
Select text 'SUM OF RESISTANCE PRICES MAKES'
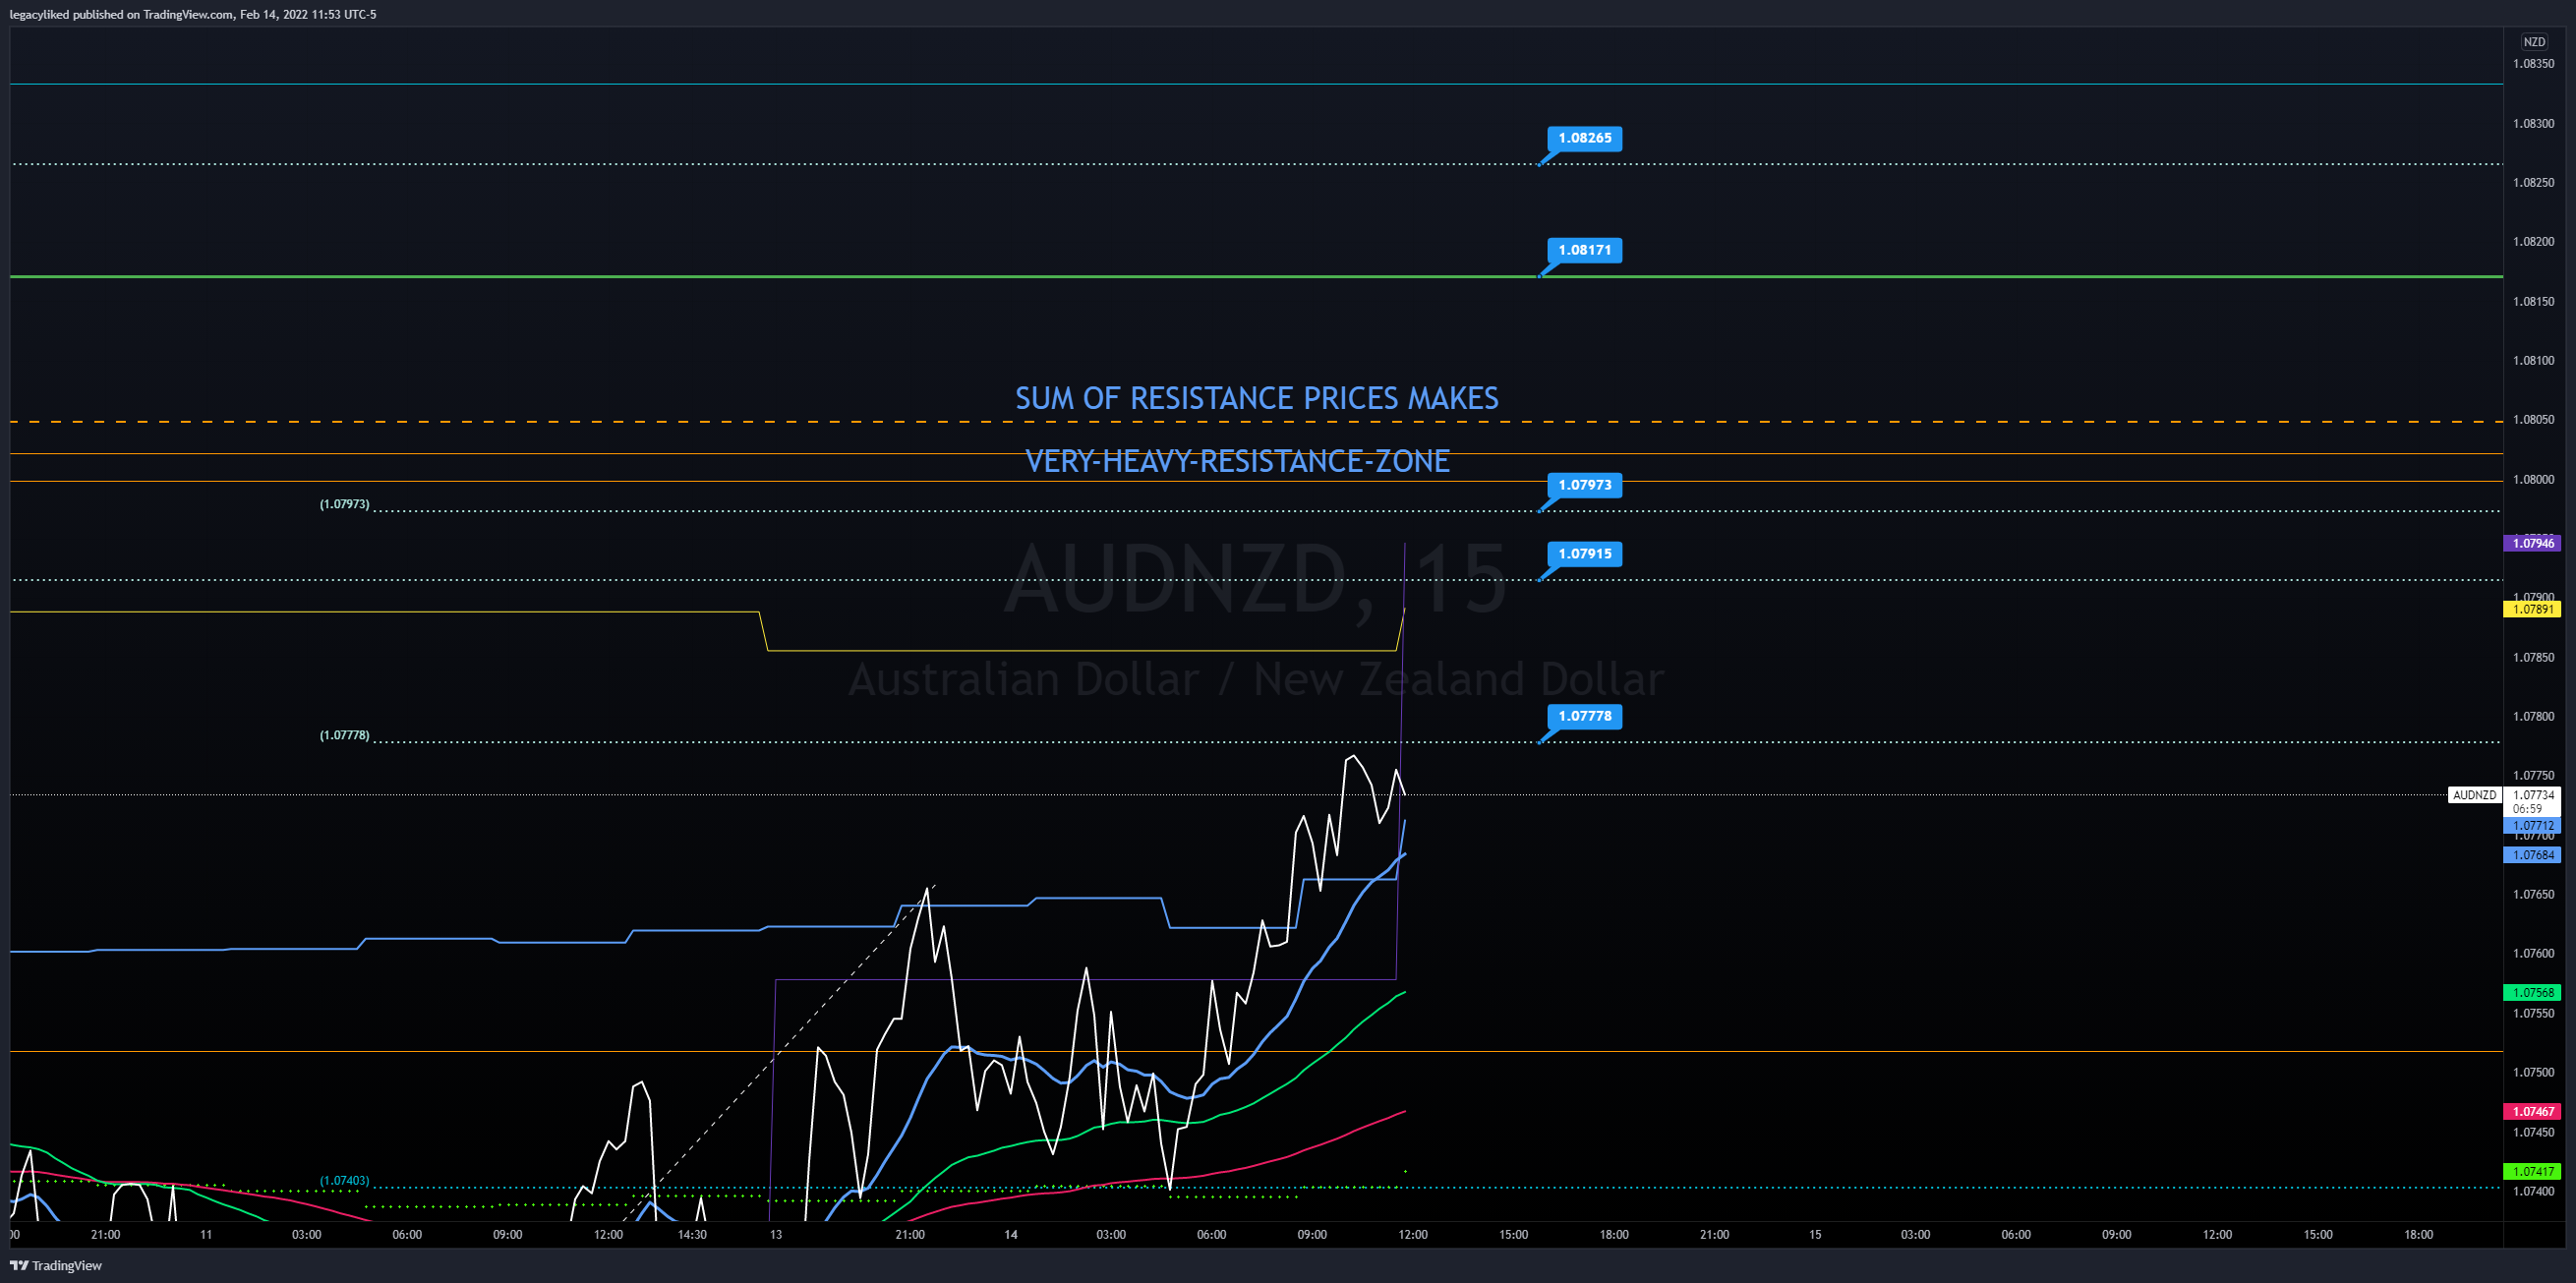pyautogui.click(x=1256, y=399)
